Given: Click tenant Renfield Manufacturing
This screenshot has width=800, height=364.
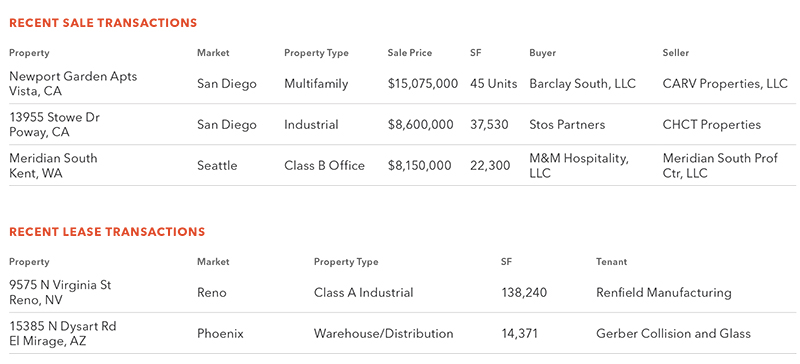Looking at the screenshot, I should coord(664,293).
